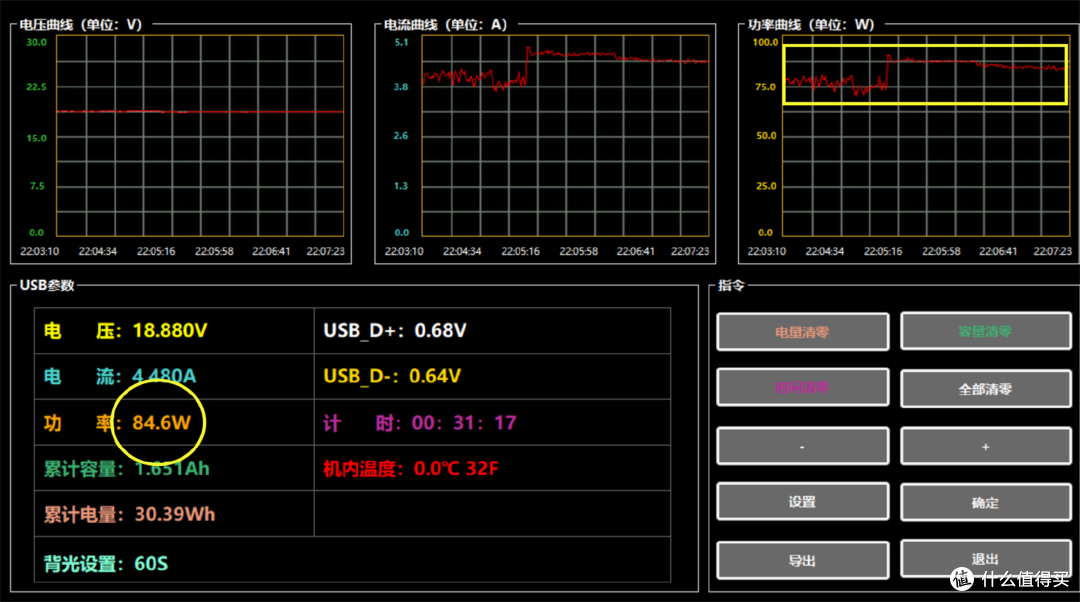Click the 50.0 label on power axis

click(766, 136)
